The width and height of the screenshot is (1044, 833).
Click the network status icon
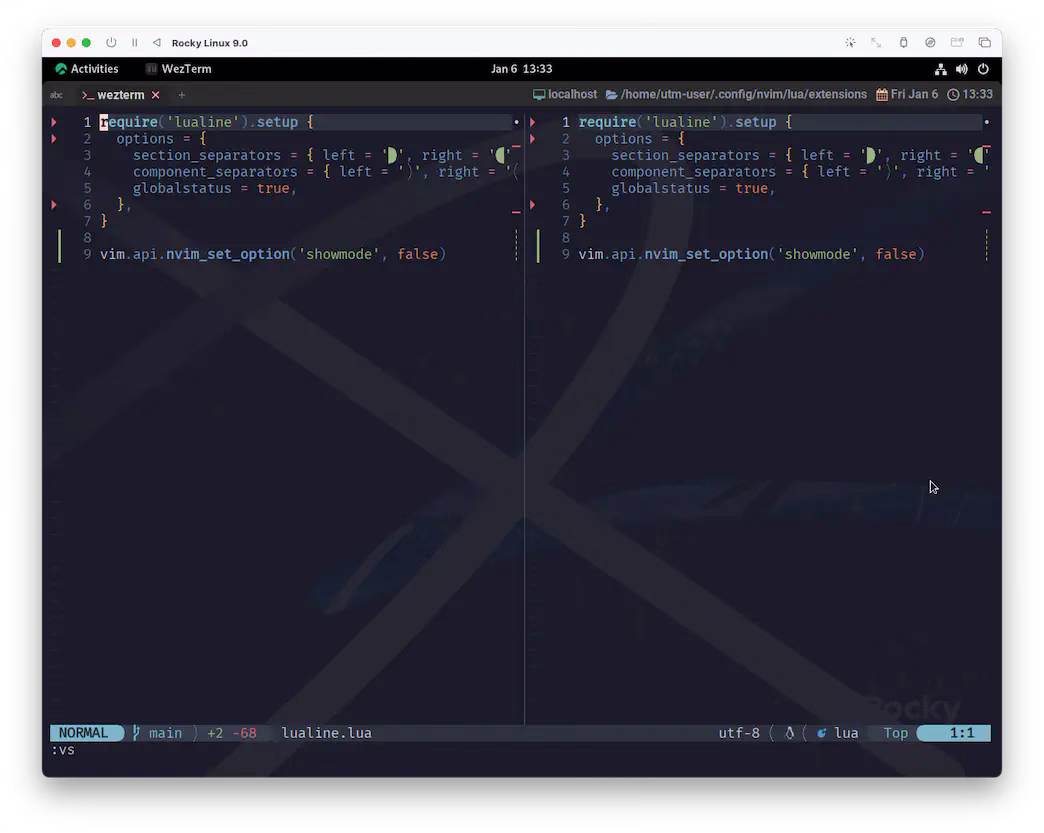tap(940, 69)
